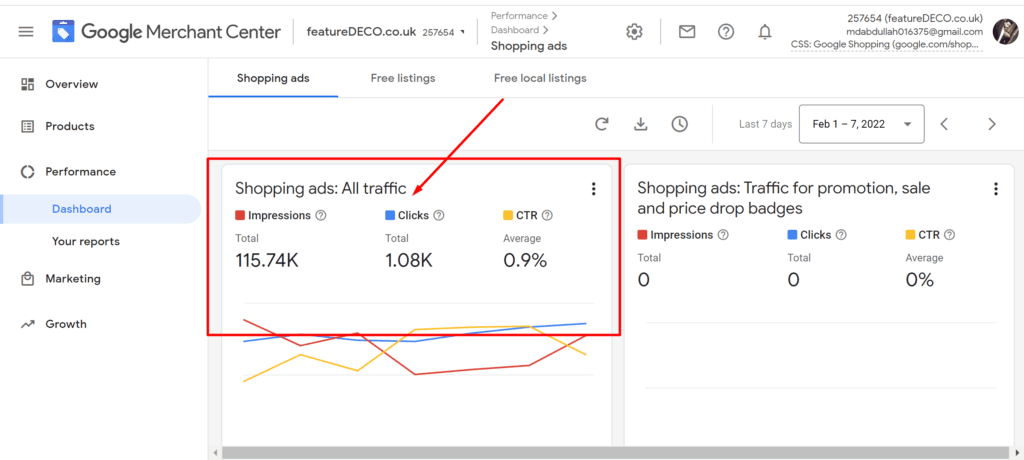Go to previous date range
The height and width of the screenshot is (460, 1024).
click(944, 124)
